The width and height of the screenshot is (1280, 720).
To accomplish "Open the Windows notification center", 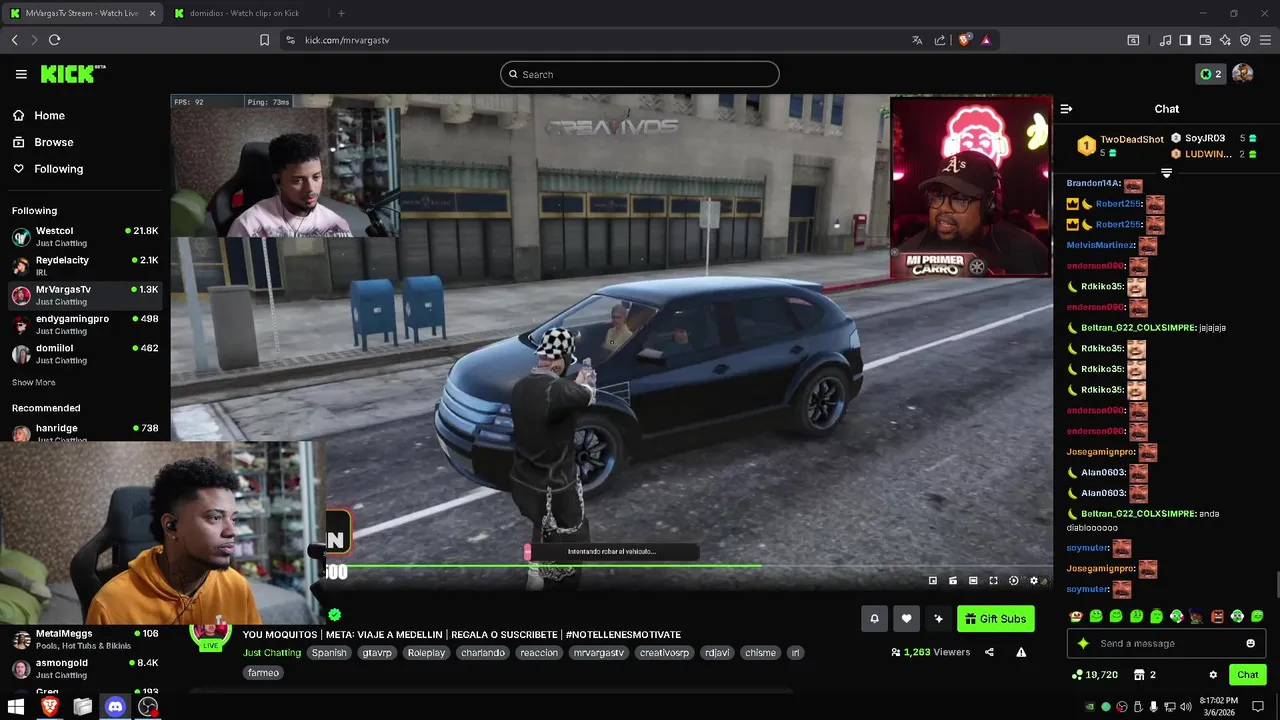I will (1258, 707).
